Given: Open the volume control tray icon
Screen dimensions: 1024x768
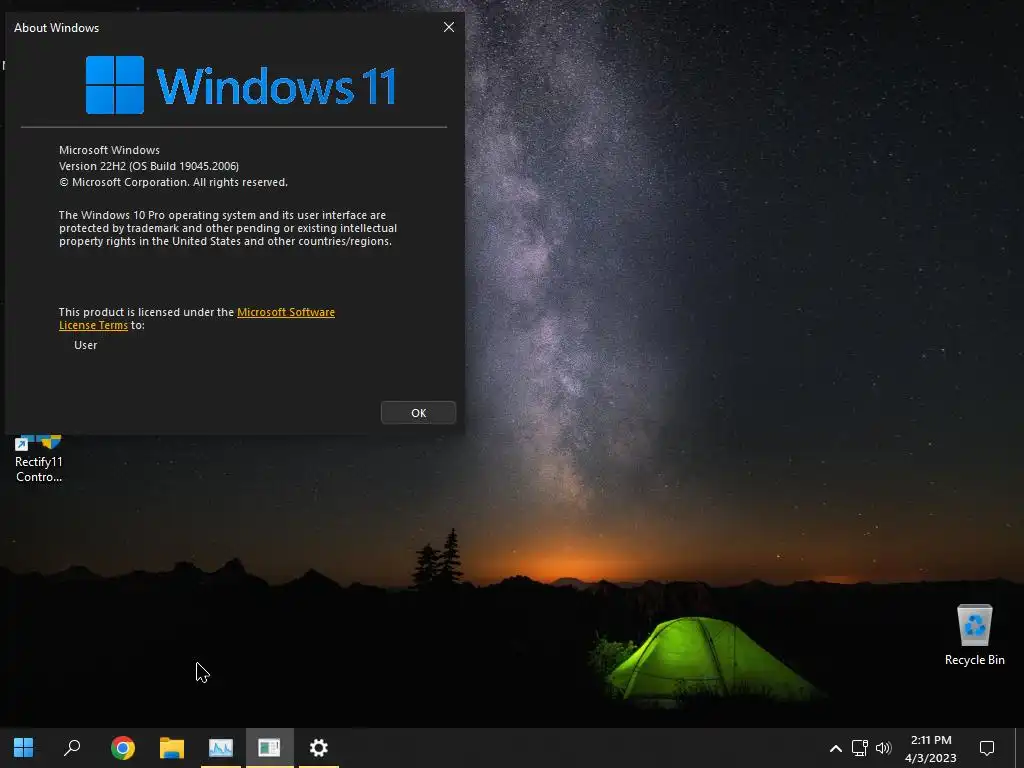Looking at the screenshot, I should click(x=883, y=748).
